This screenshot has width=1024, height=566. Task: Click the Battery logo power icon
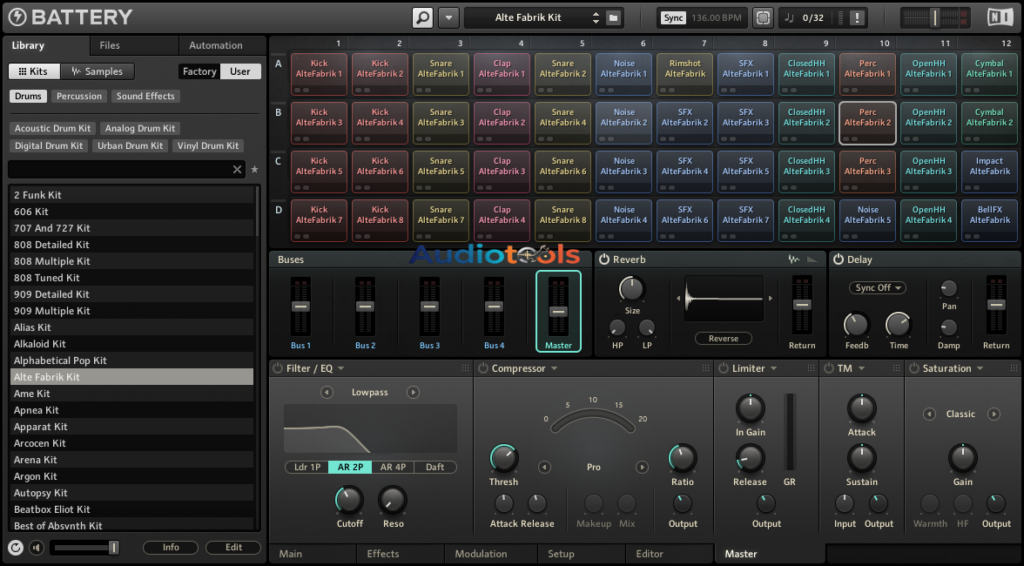pos(18,17)
